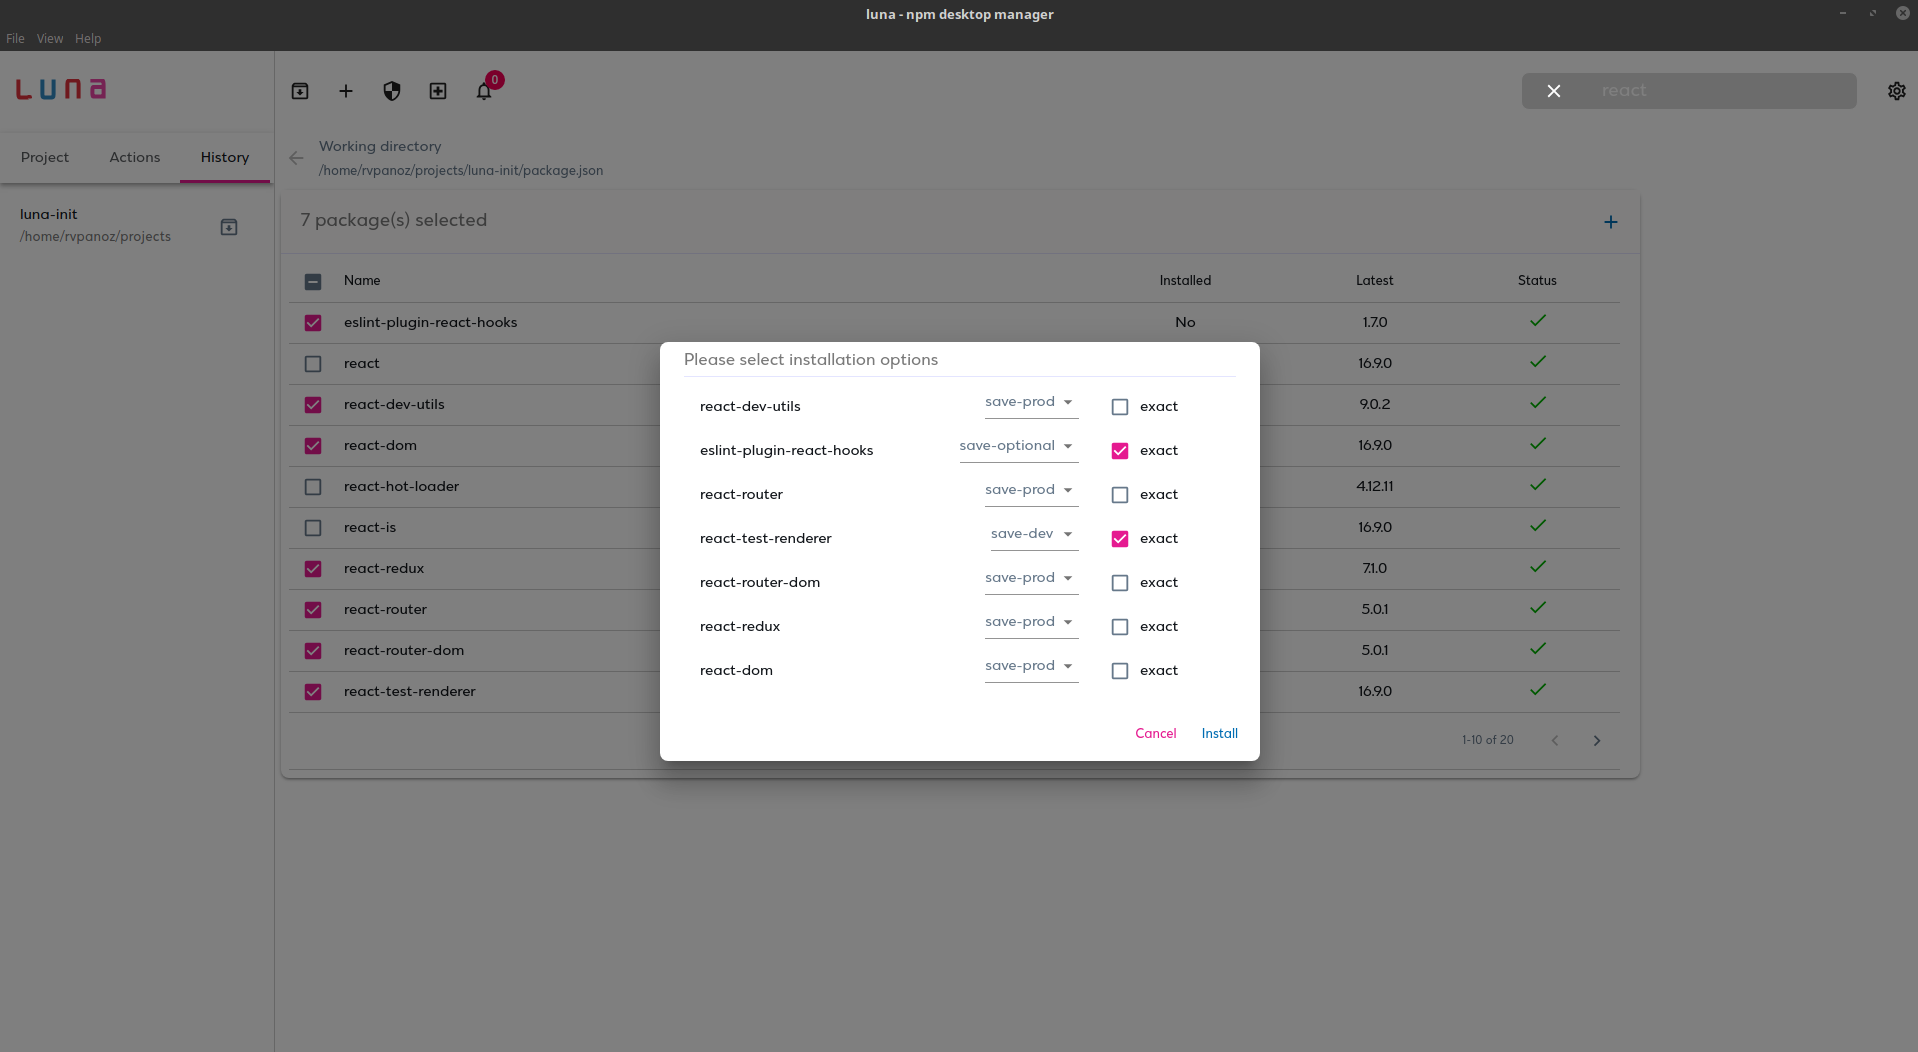Click the Luna logo
The height and width of the screenshot is (1052, 1918).
click(61, 89)
